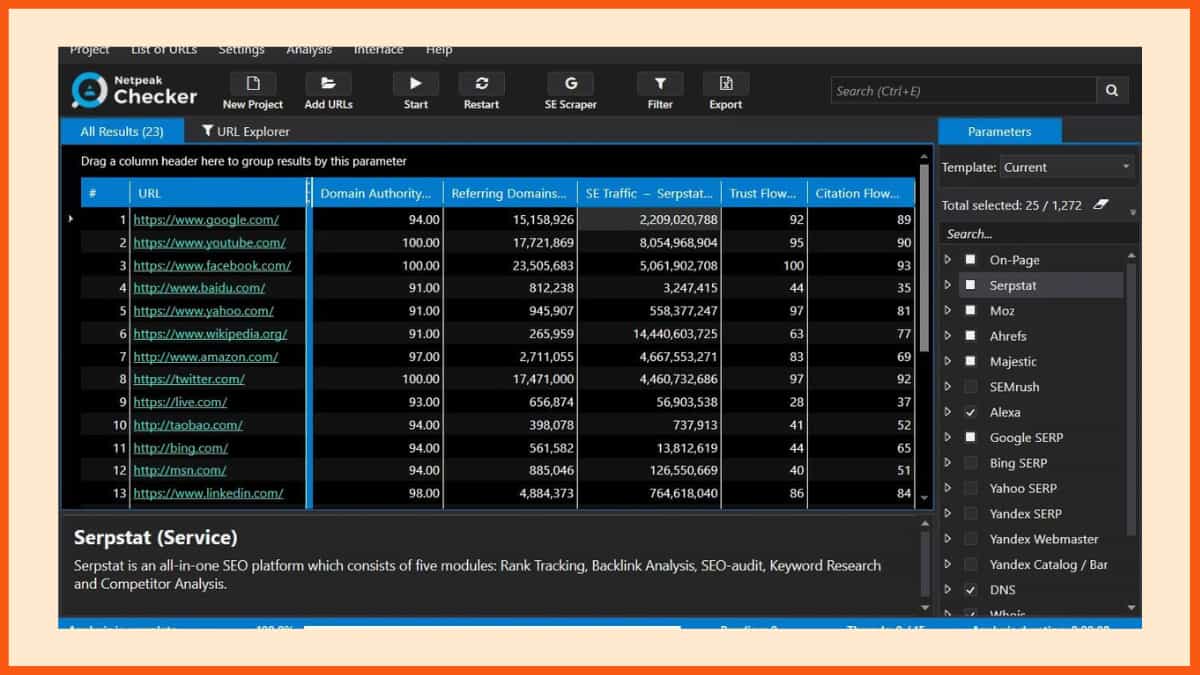This screenshot has height=675, width=1200.
Task: Click the New Project toolbar icon
Action: coord(253,84)
